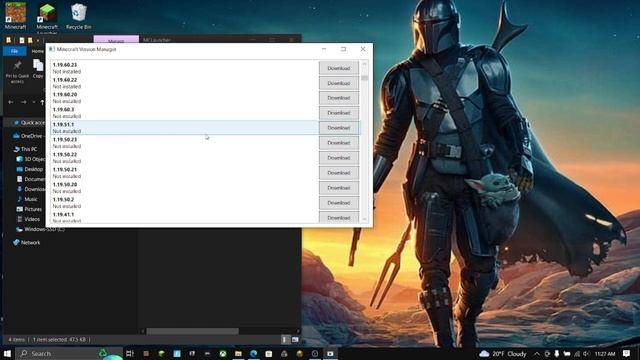Download Minecraft version 1.19.50.20
This screenshot has height=360, width=640.
click(x=339, y=188)
